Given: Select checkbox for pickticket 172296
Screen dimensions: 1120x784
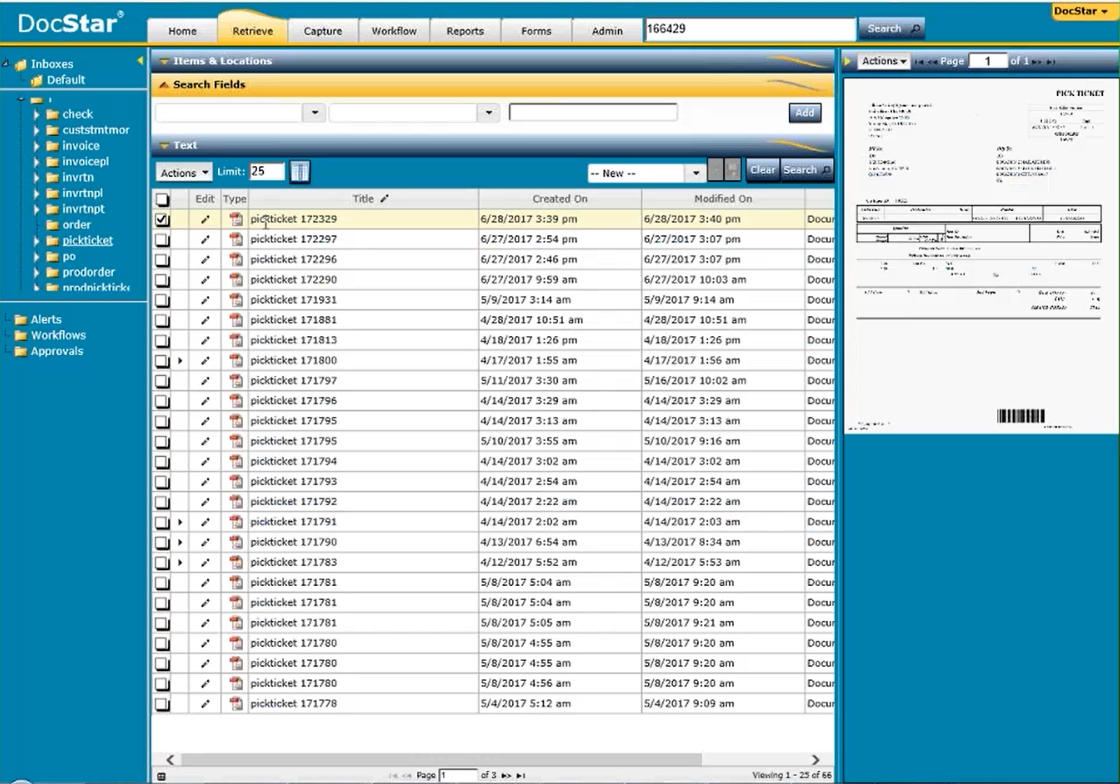Looking at the screenshot, I should coord(162,260).
